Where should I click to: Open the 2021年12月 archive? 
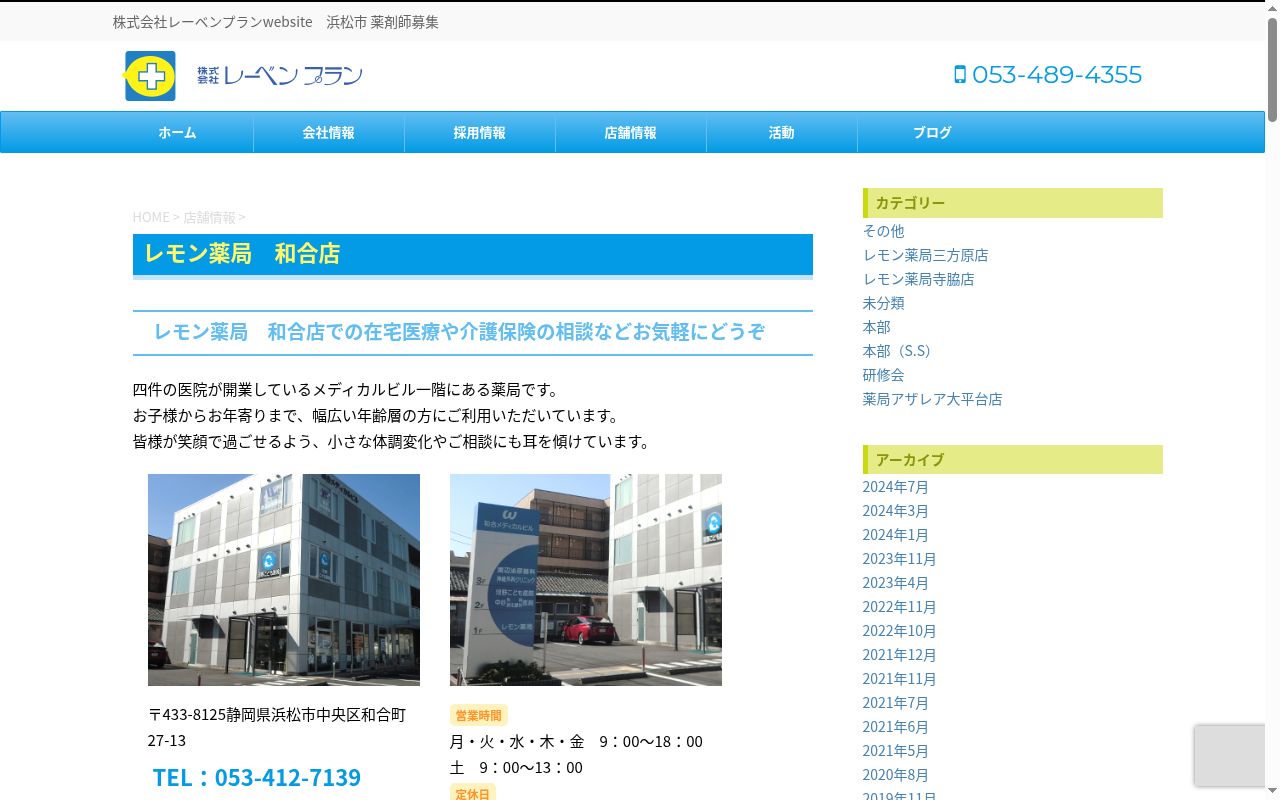900,655
